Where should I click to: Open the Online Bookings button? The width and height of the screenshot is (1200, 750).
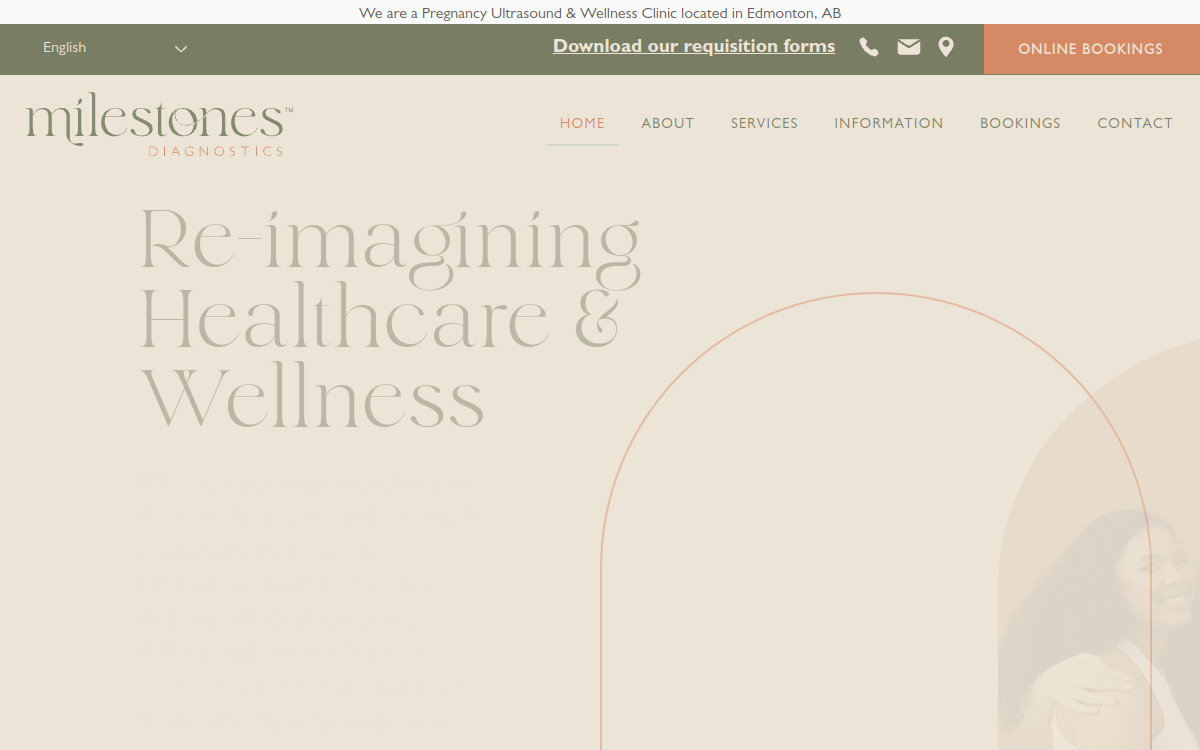click(1091, 49)
